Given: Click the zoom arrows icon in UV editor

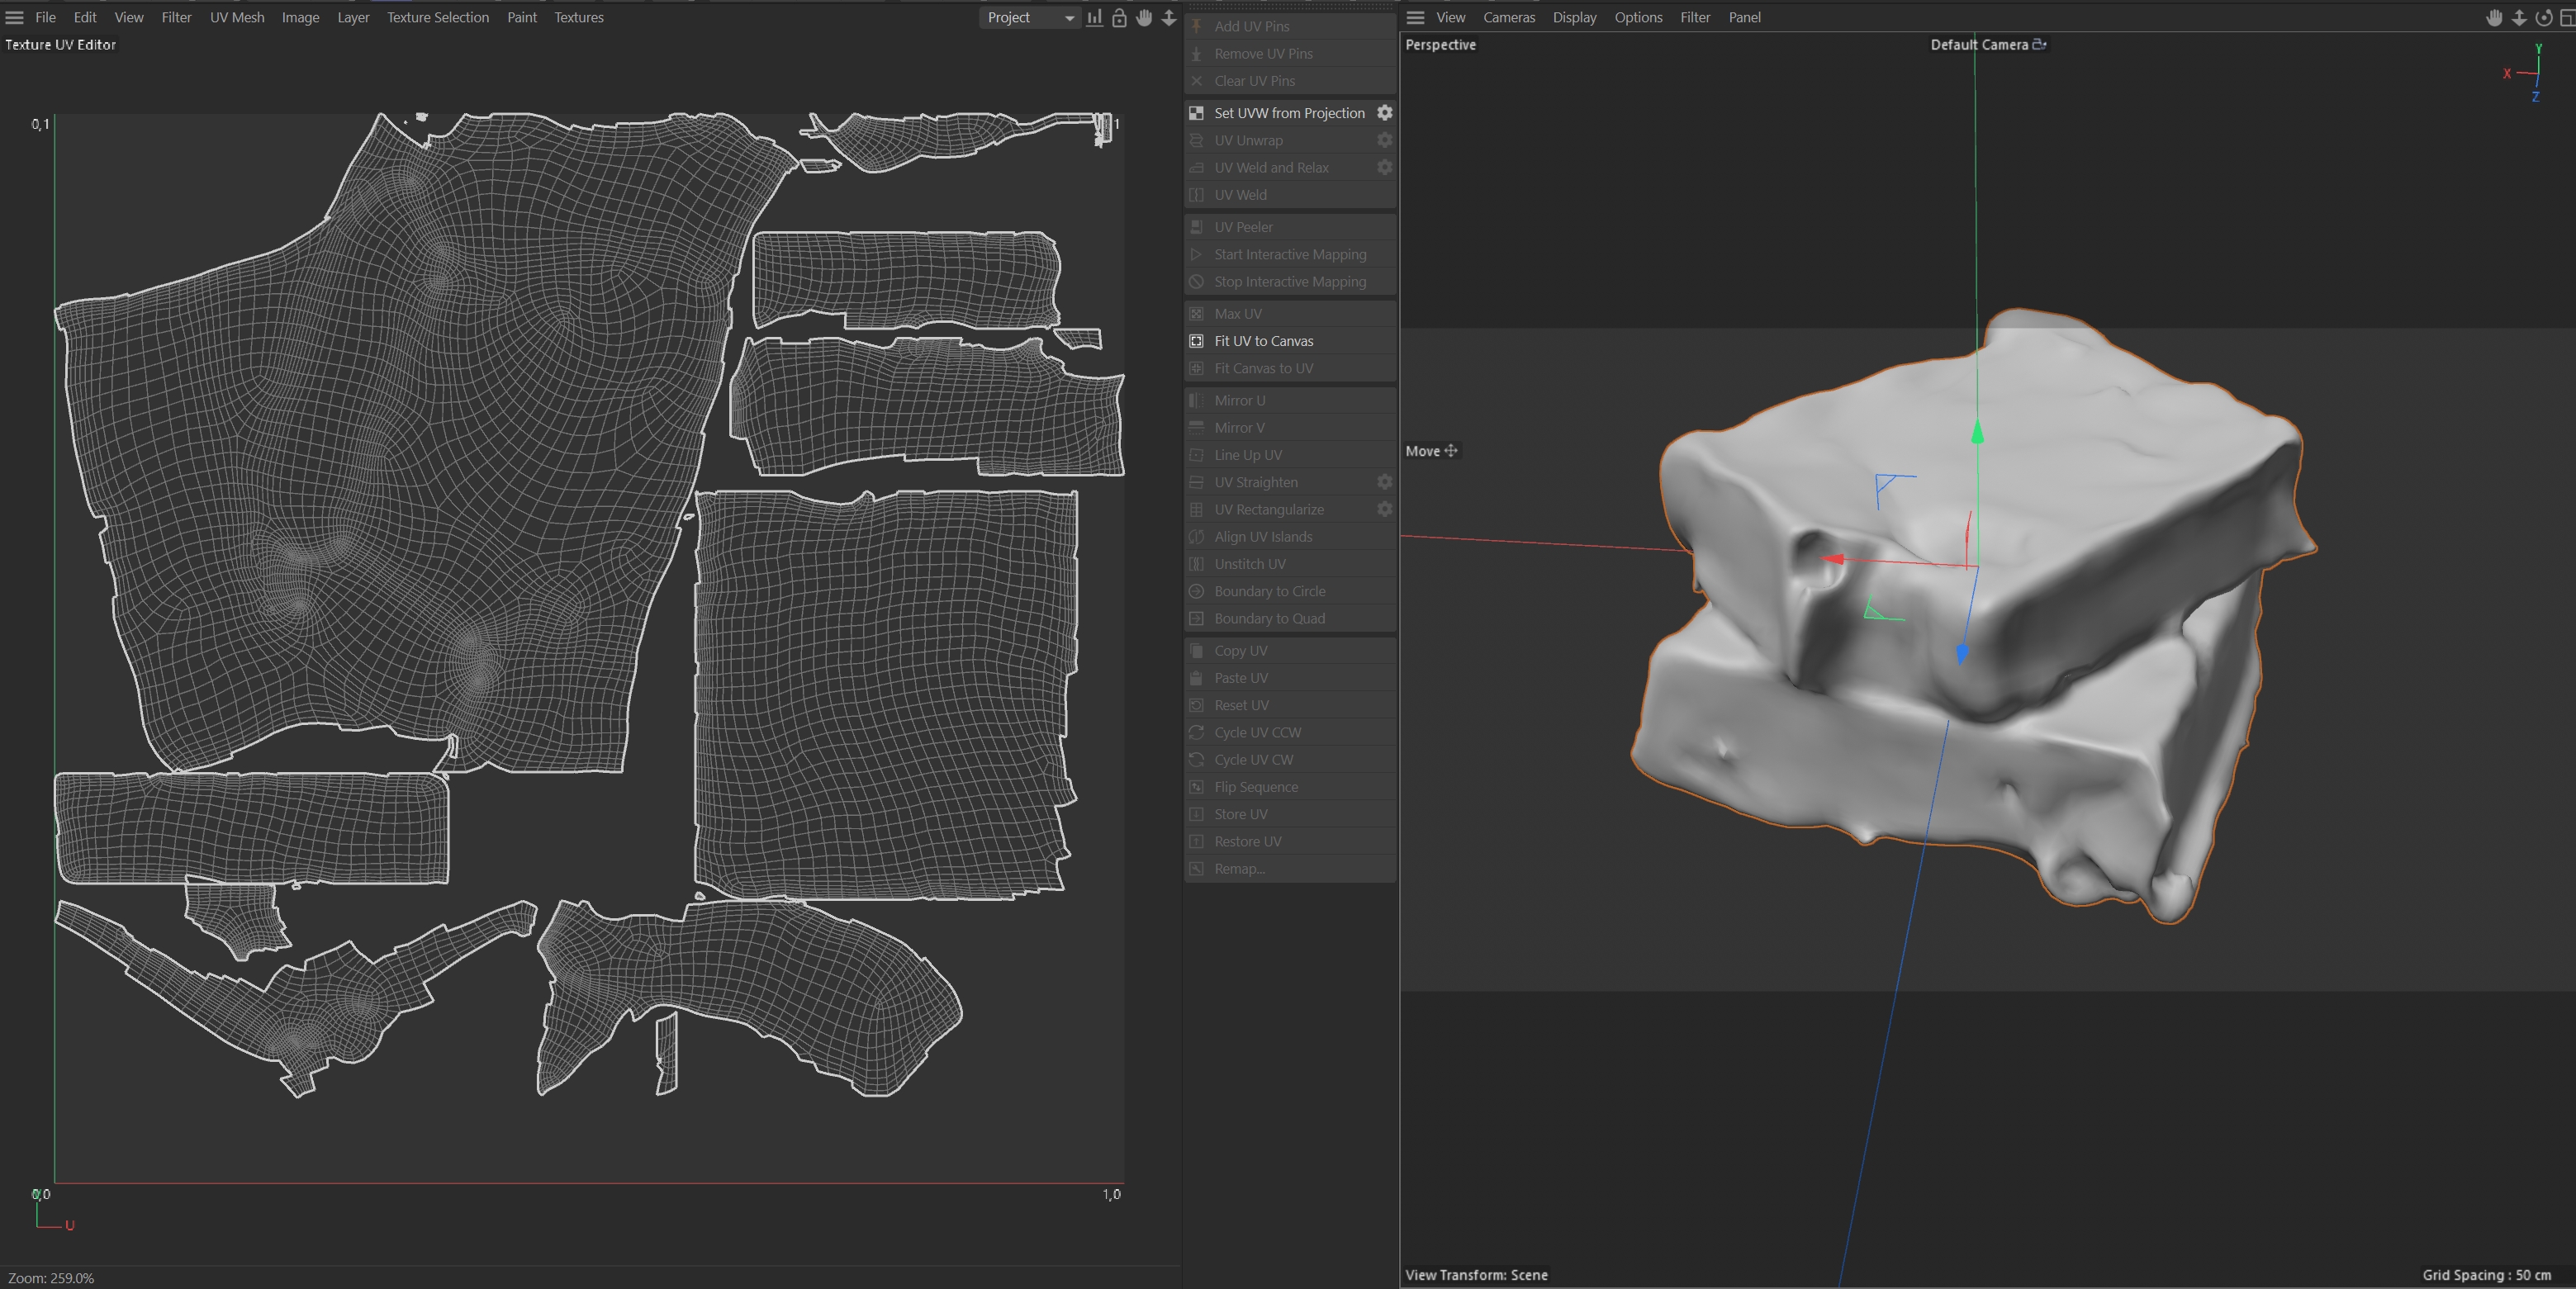Looking at the screenshot, I should point(1168,18).
